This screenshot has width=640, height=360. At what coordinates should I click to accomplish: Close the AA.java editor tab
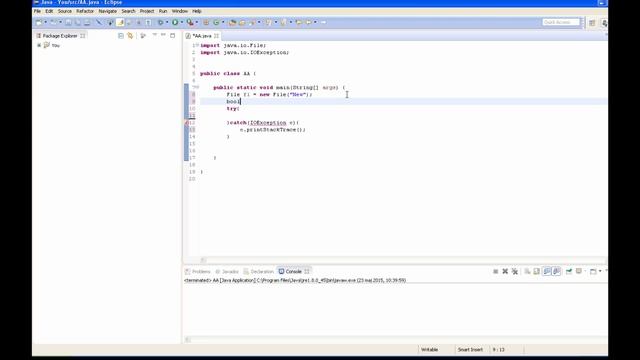tap(216, 36)
